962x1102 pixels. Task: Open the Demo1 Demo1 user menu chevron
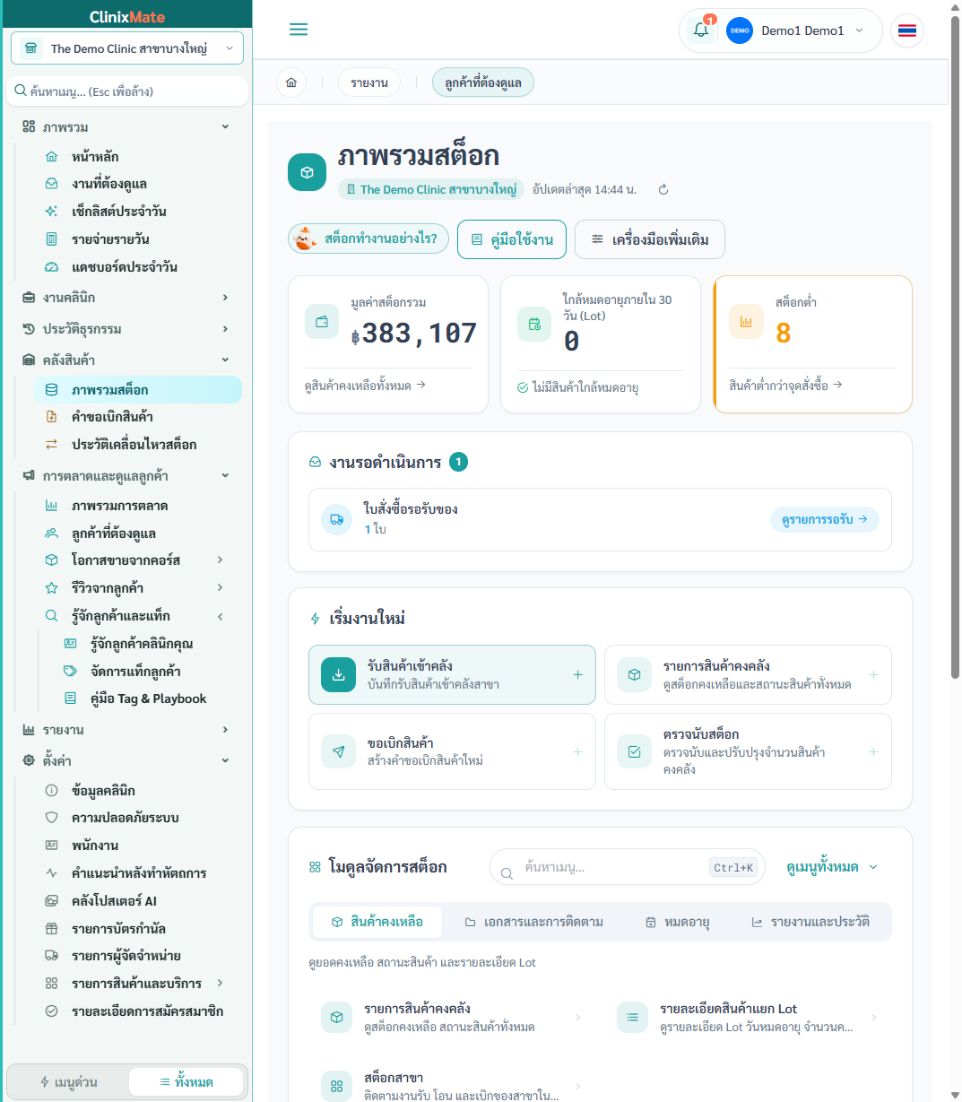[x=859, y=30]
